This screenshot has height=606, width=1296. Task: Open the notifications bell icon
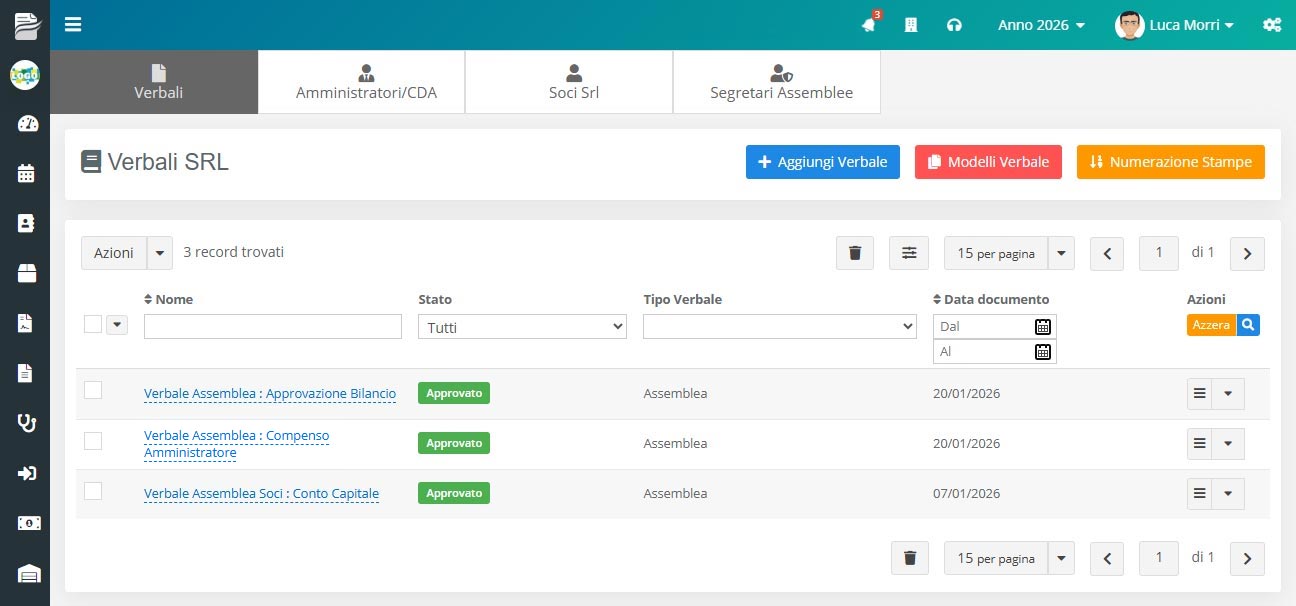pyautogui.click(x=868, y=25)
